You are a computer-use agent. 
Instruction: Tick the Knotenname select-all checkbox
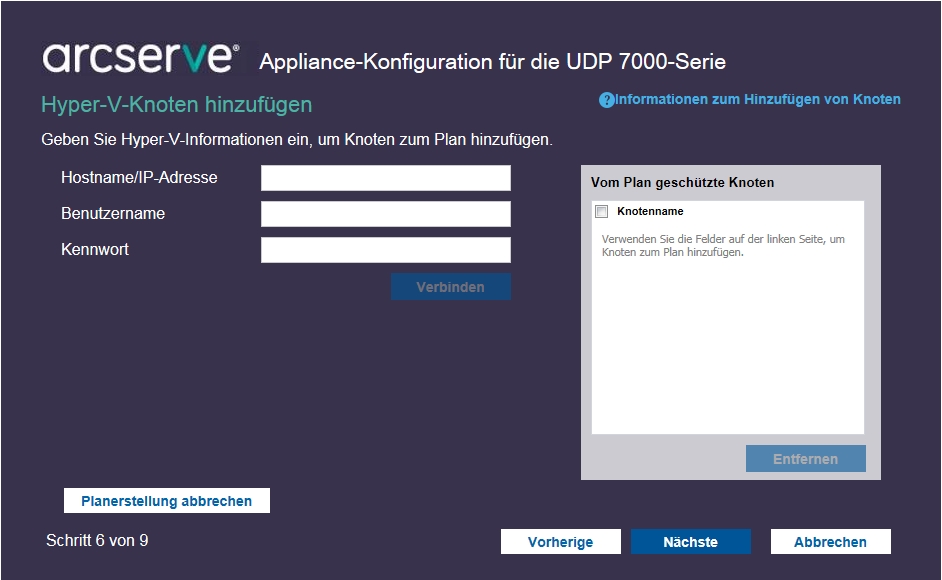(601, 212)
